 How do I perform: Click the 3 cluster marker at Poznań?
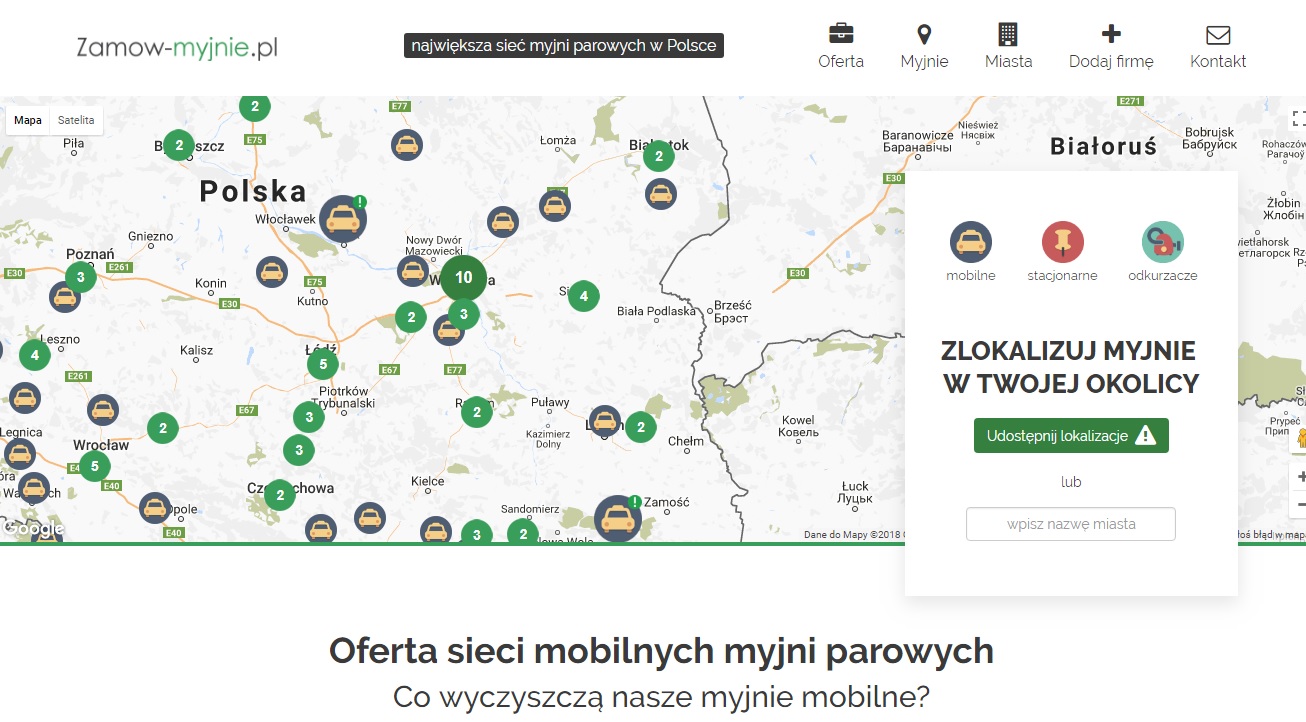81,277
